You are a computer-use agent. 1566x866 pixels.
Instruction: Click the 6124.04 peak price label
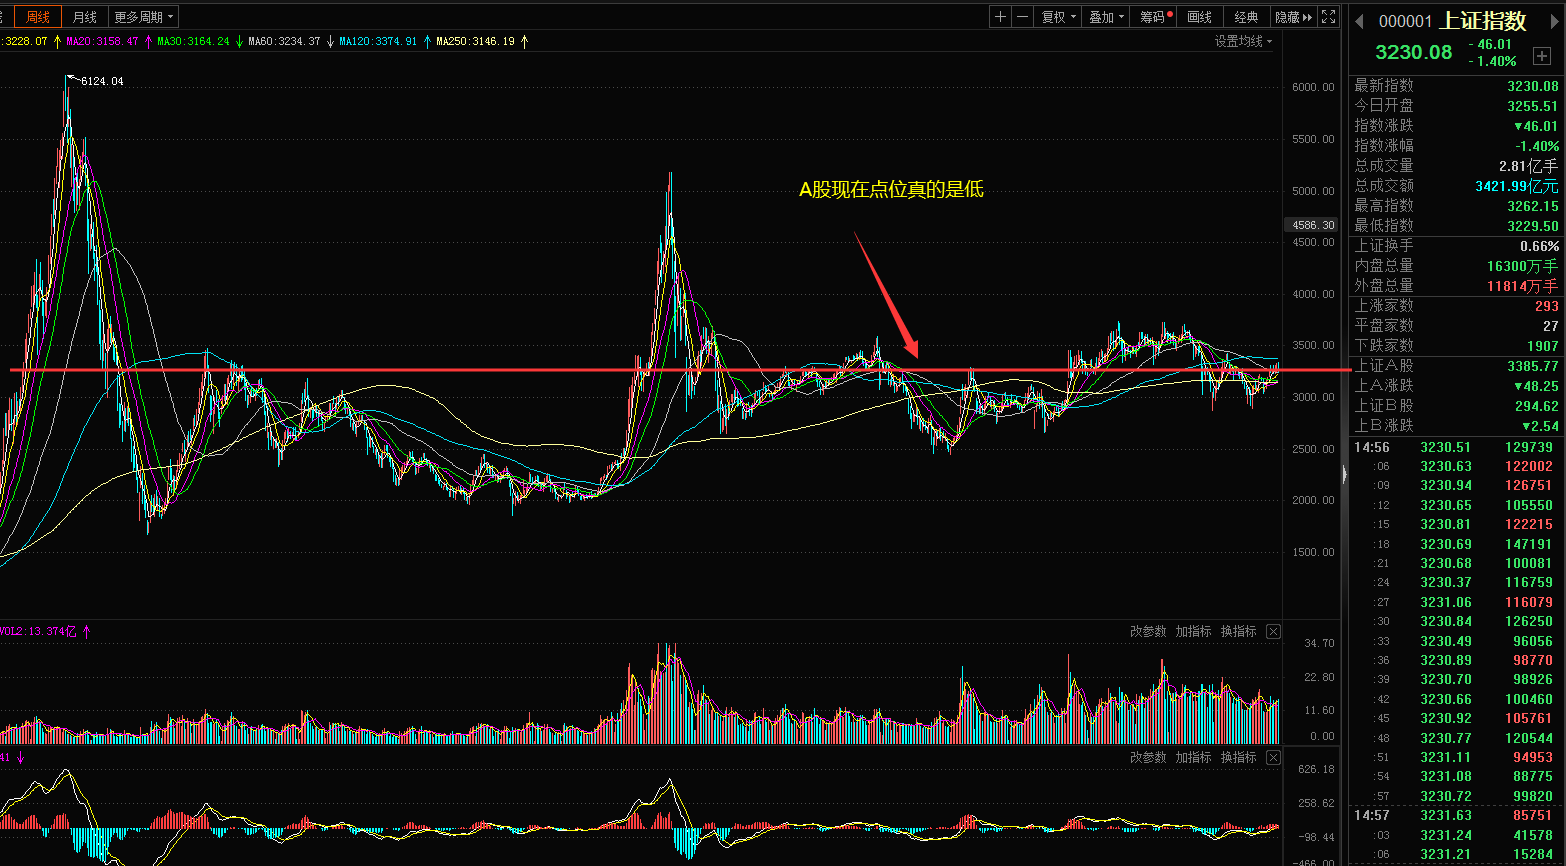[x=102, y=81]
